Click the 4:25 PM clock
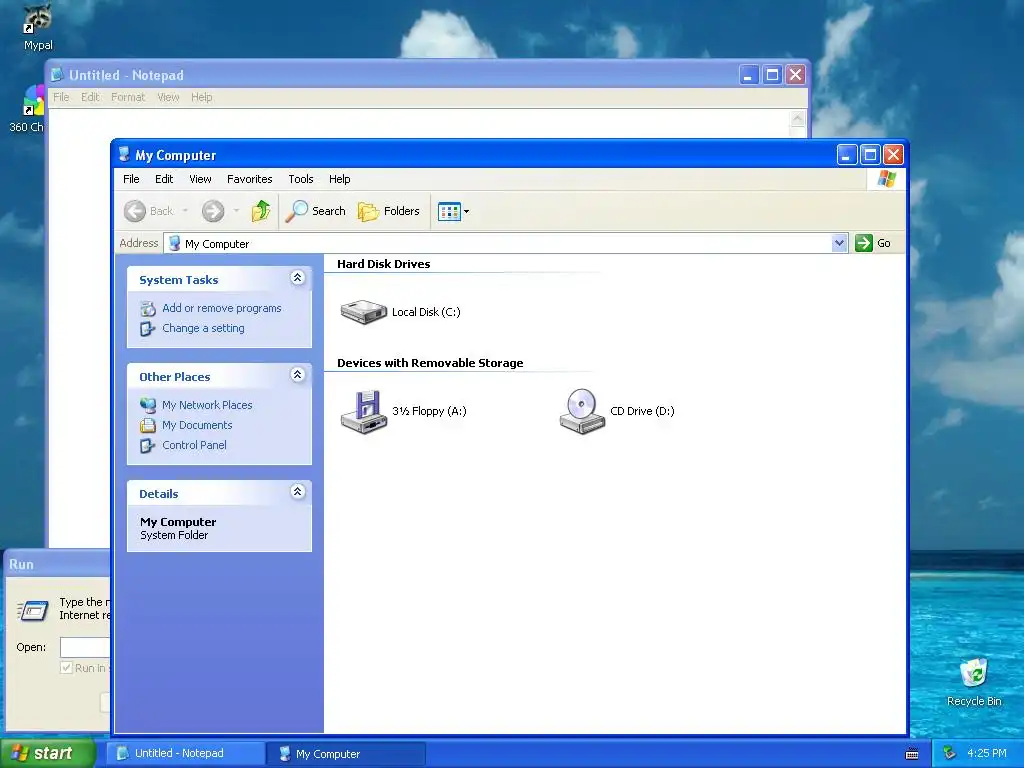This screenshot has width=1024, height=768. [x=987, y=754]
